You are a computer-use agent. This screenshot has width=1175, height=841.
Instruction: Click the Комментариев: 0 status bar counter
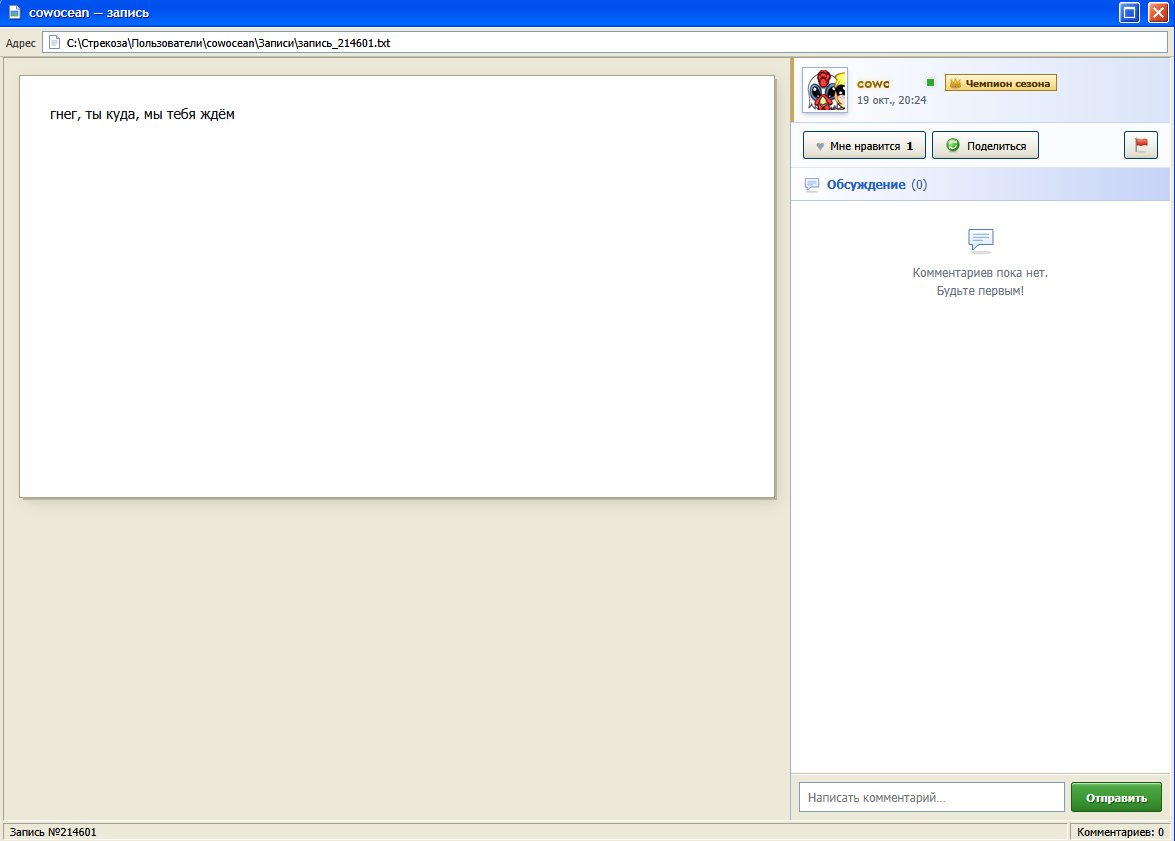click(x=1120, y=832)
